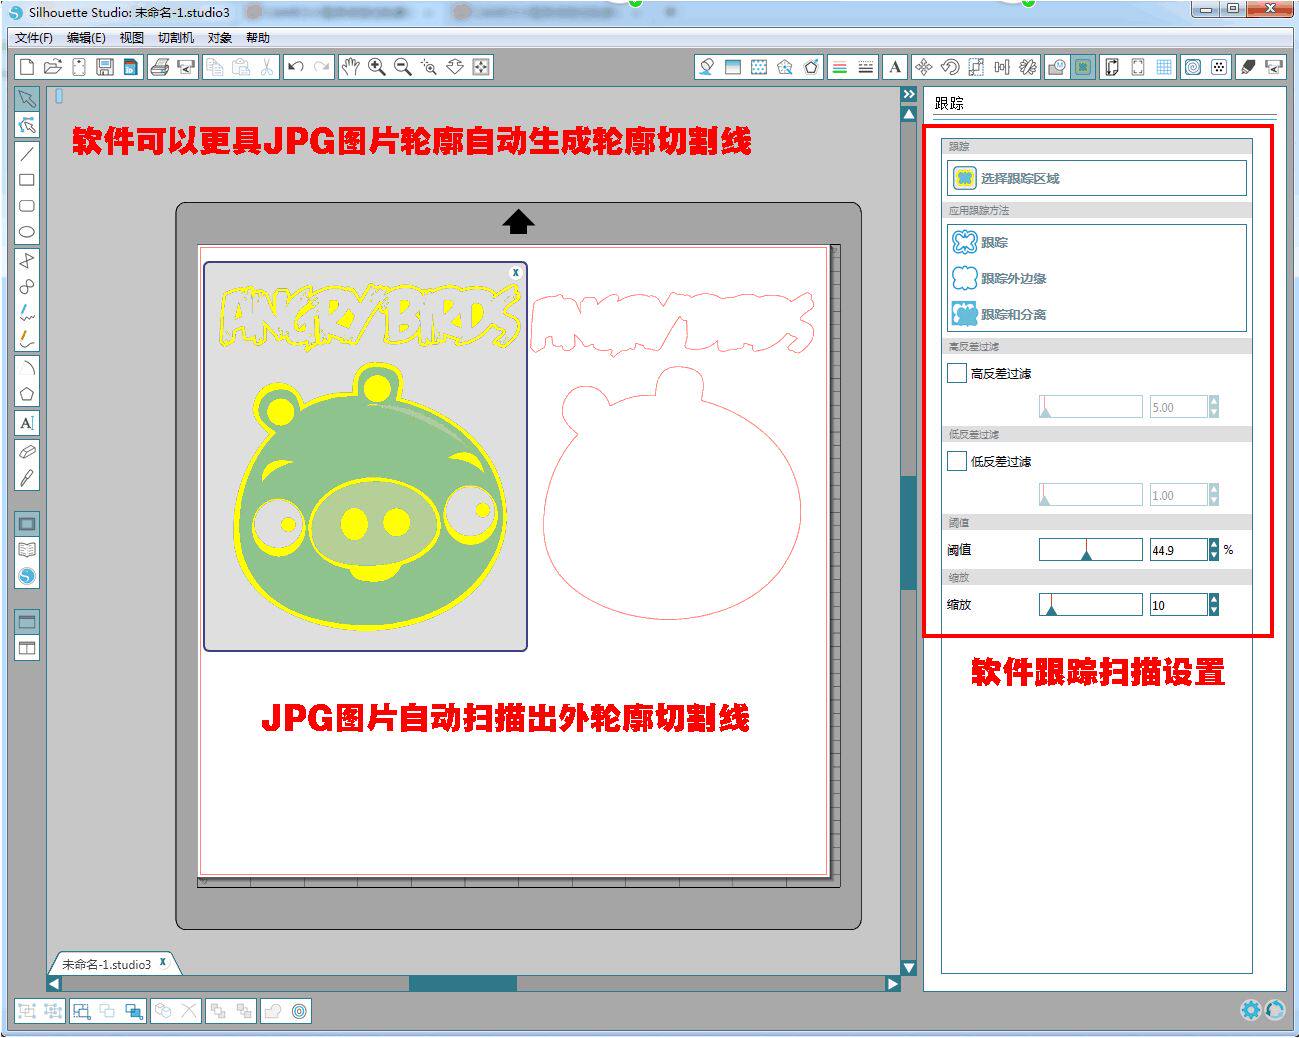Viewport: 1299px width, 1038px height.
Task: Pick the line drawing tool
Action: pos(27,154)
